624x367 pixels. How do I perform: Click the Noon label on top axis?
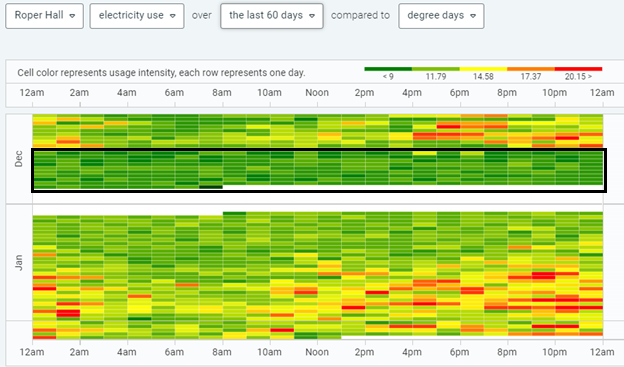point(317,93)
